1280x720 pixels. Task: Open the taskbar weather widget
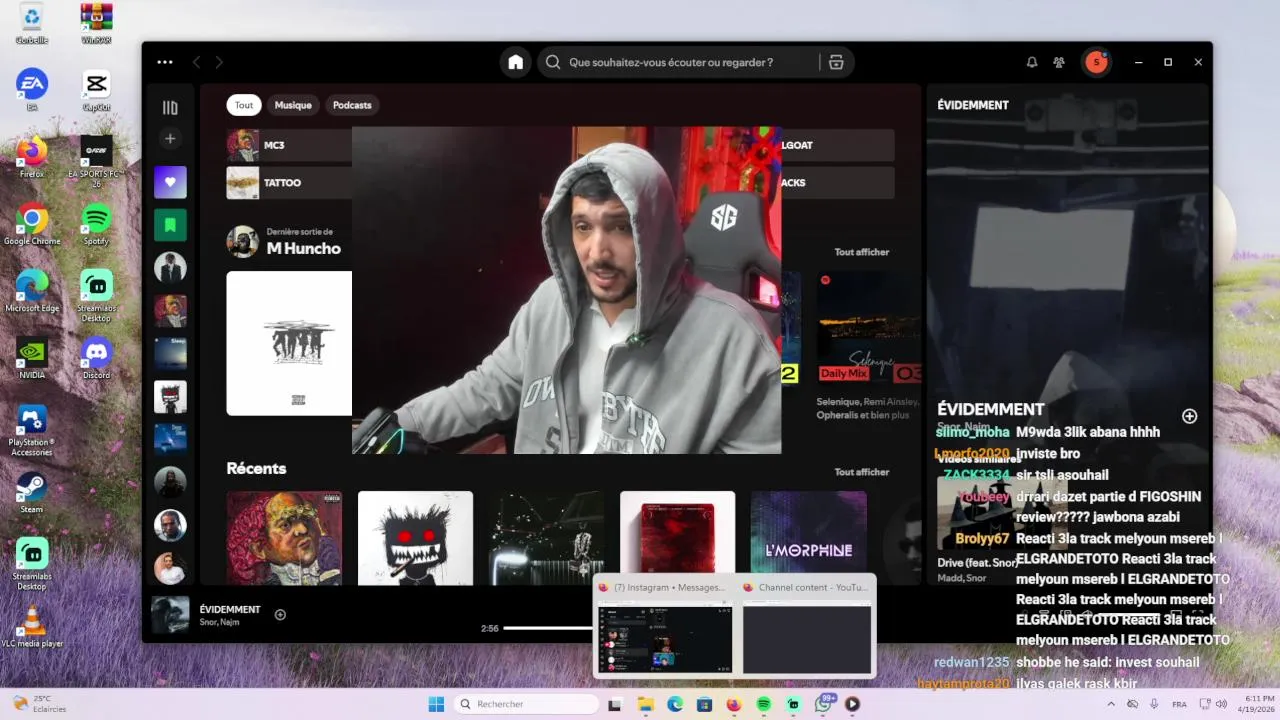pyautogui.click(x=38, y=704)
